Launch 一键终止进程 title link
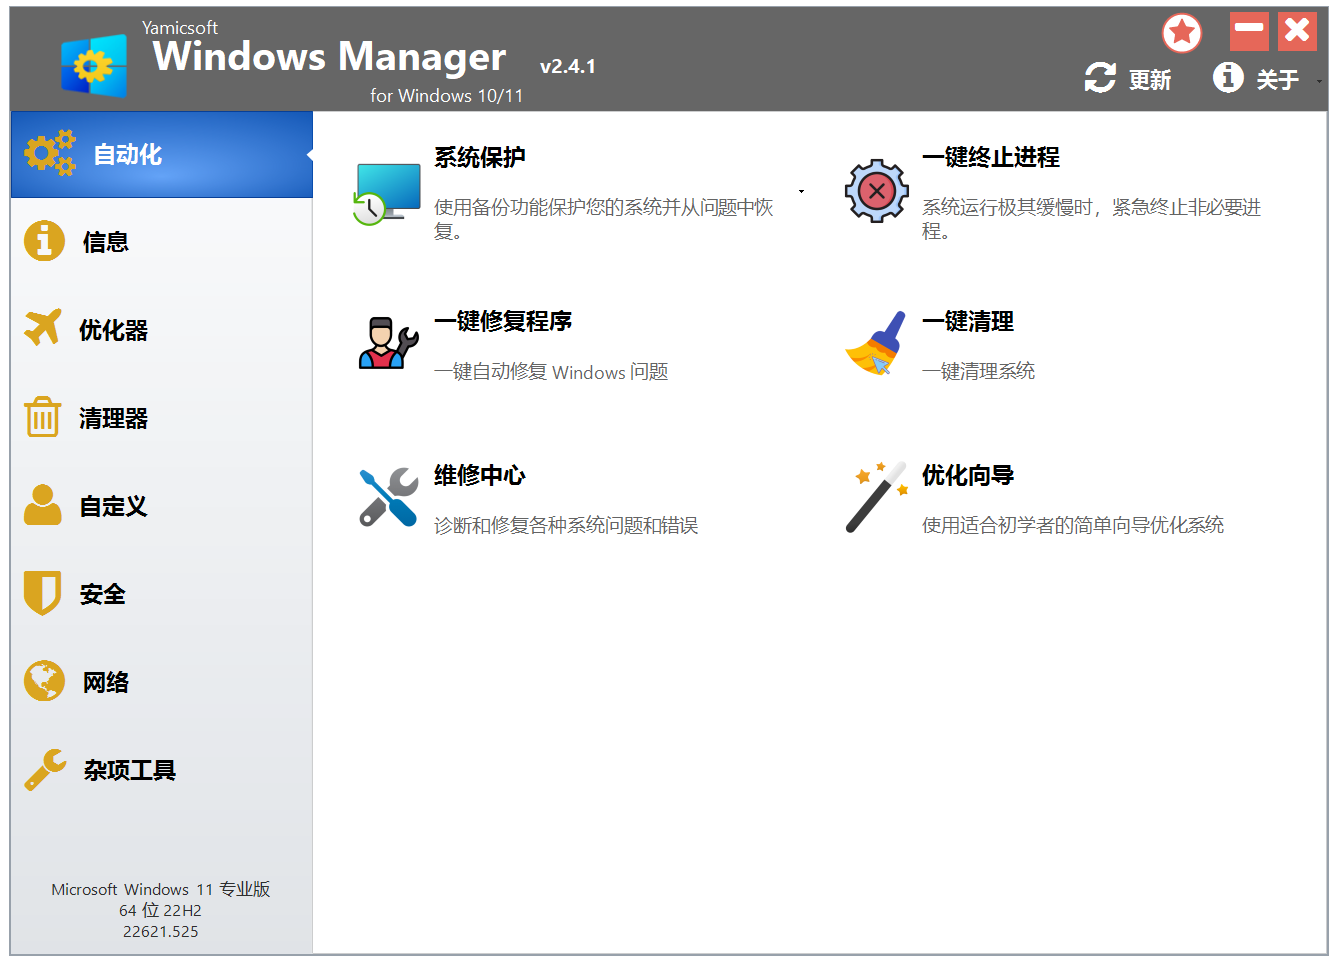Screen dimensions: 1337x962 click(x=991, y=157)
